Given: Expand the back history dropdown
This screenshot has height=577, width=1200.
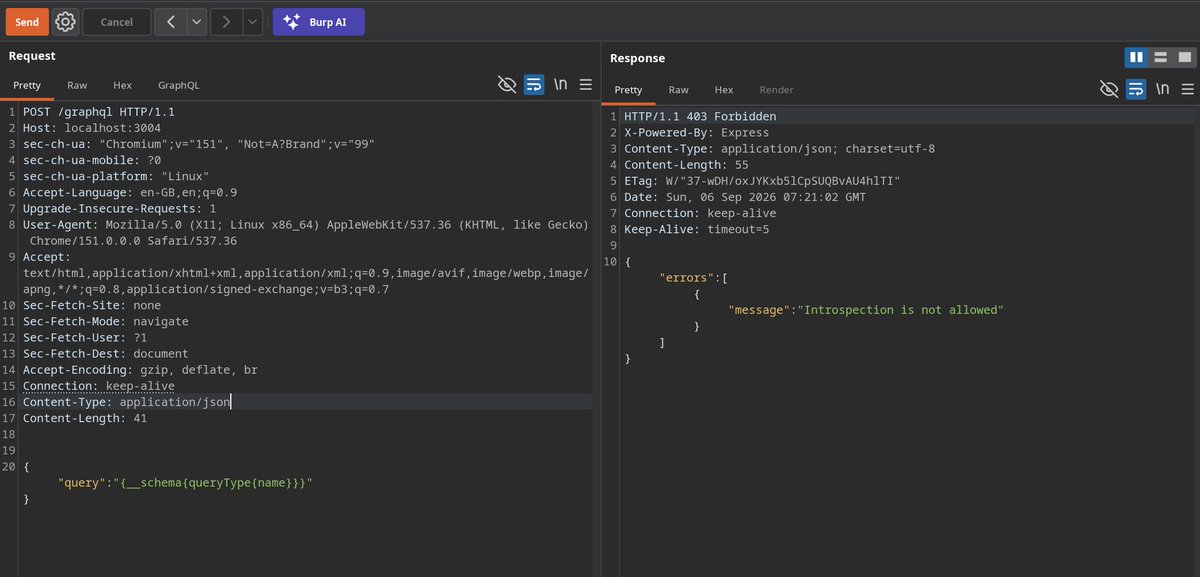Looking at the screenshot, I should (x=196, y=22).
